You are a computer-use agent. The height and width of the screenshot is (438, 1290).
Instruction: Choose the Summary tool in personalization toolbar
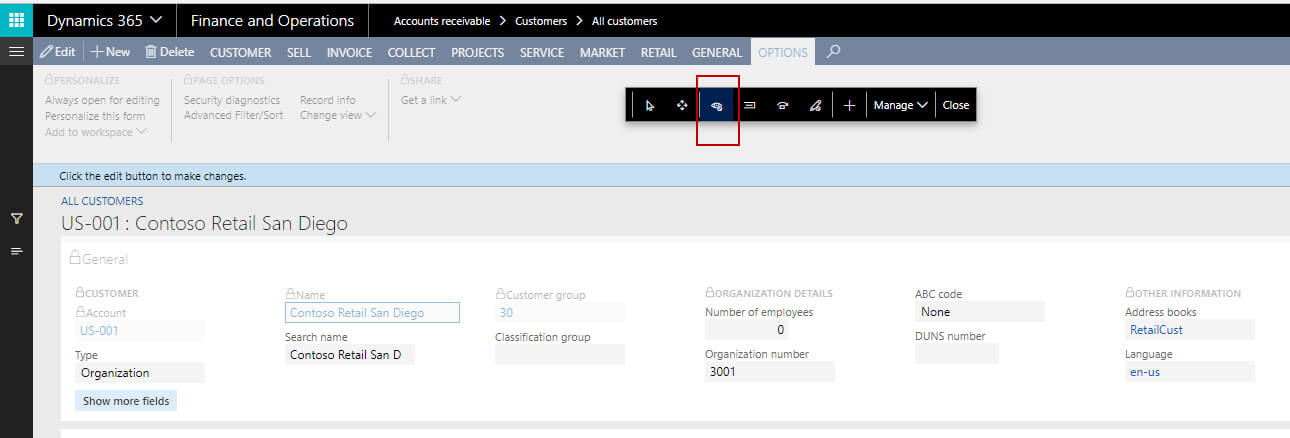[749, 105]
